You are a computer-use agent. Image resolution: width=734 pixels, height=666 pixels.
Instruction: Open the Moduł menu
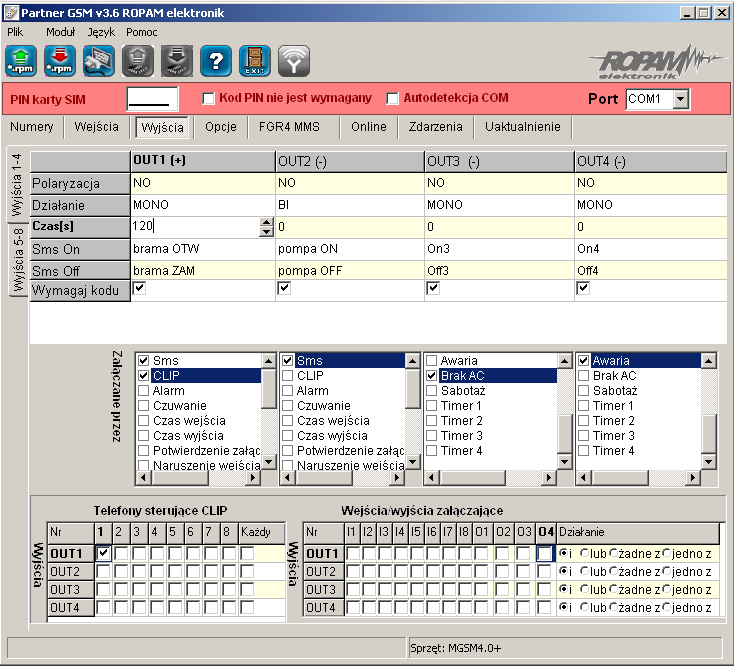coord(60,32)
